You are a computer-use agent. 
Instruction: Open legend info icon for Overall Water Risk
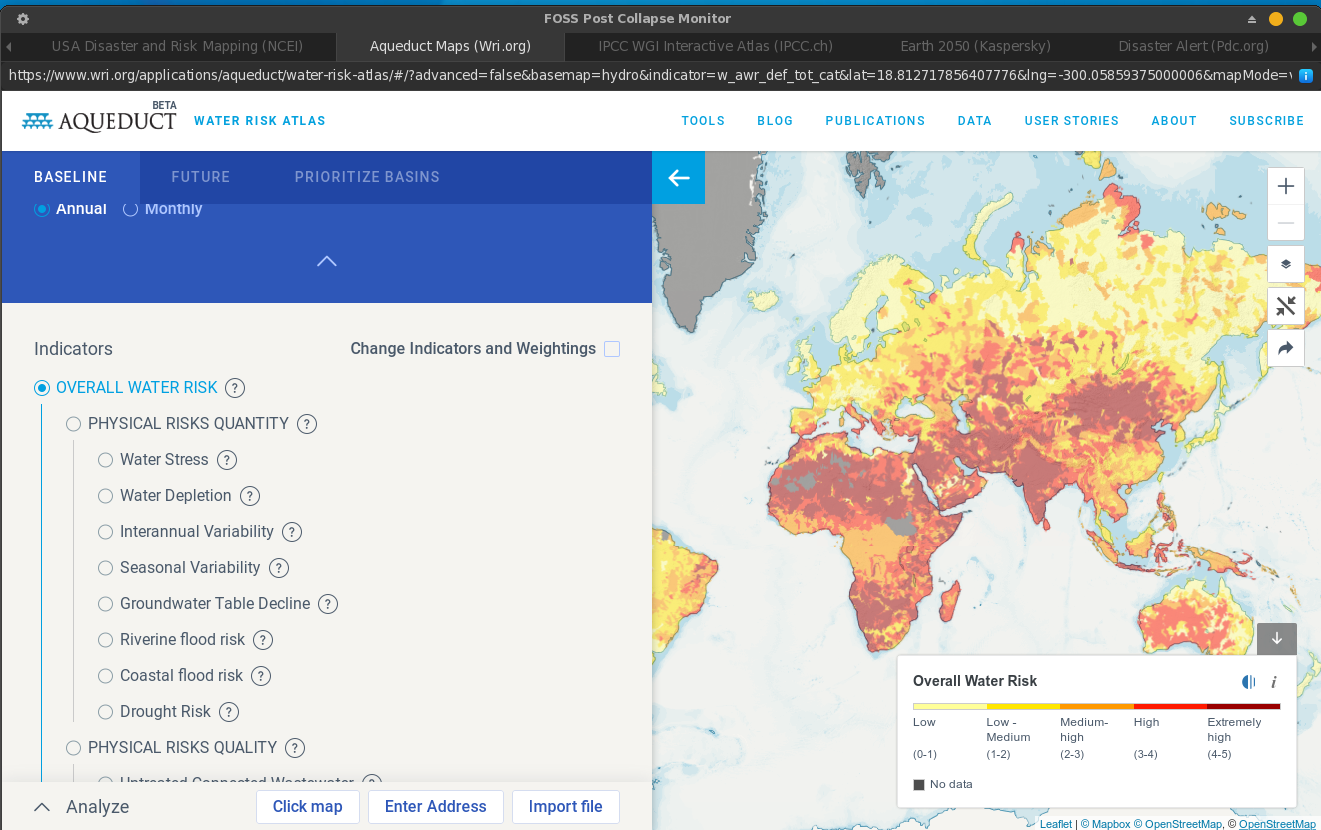tap(1274, 682)
